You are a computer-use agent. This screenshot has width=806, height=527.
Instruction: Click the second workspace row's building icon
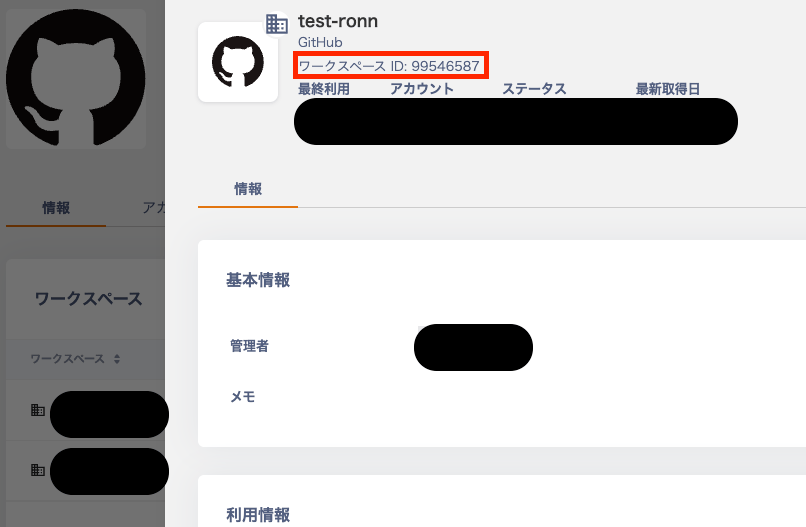(x=38, y=469)
